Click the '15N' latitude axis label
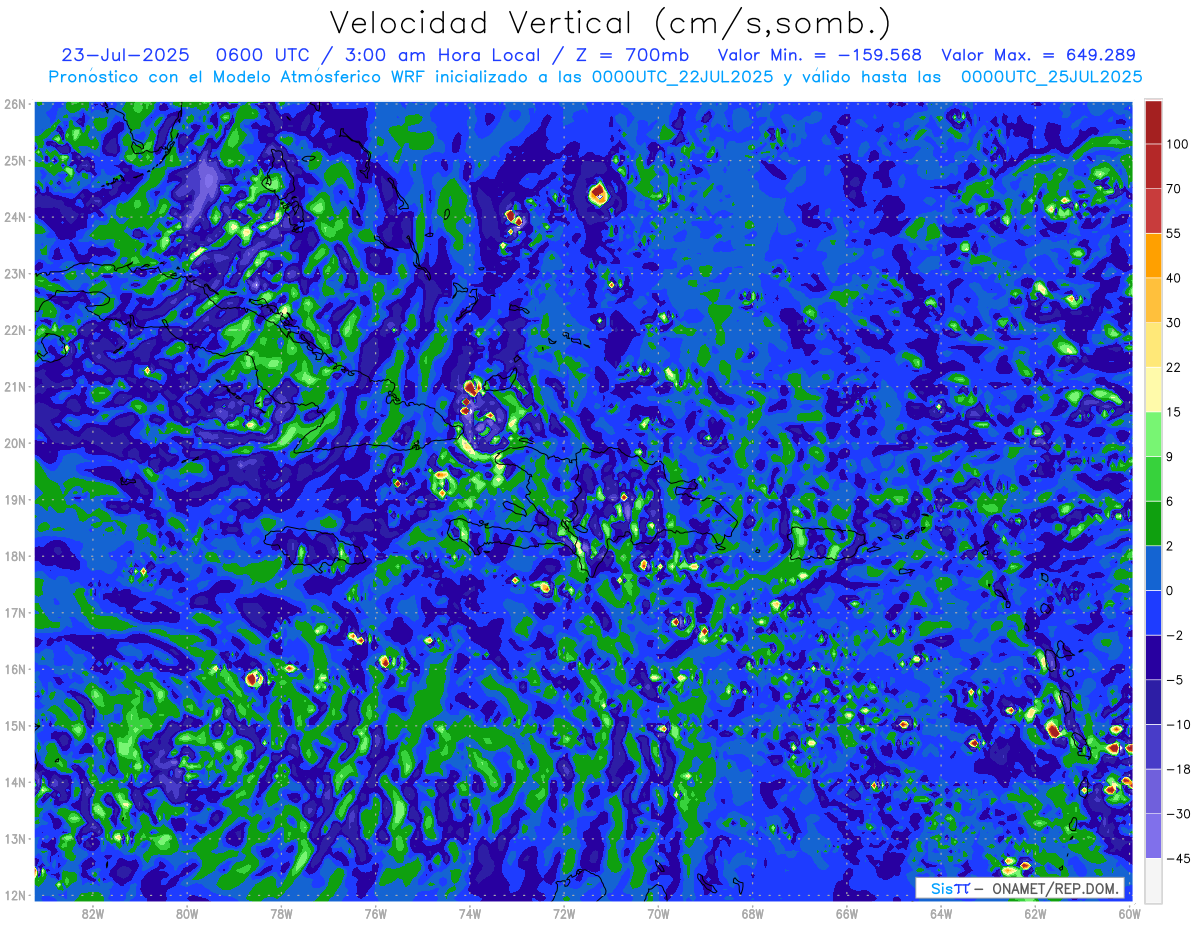 click(x=14, y=726)
